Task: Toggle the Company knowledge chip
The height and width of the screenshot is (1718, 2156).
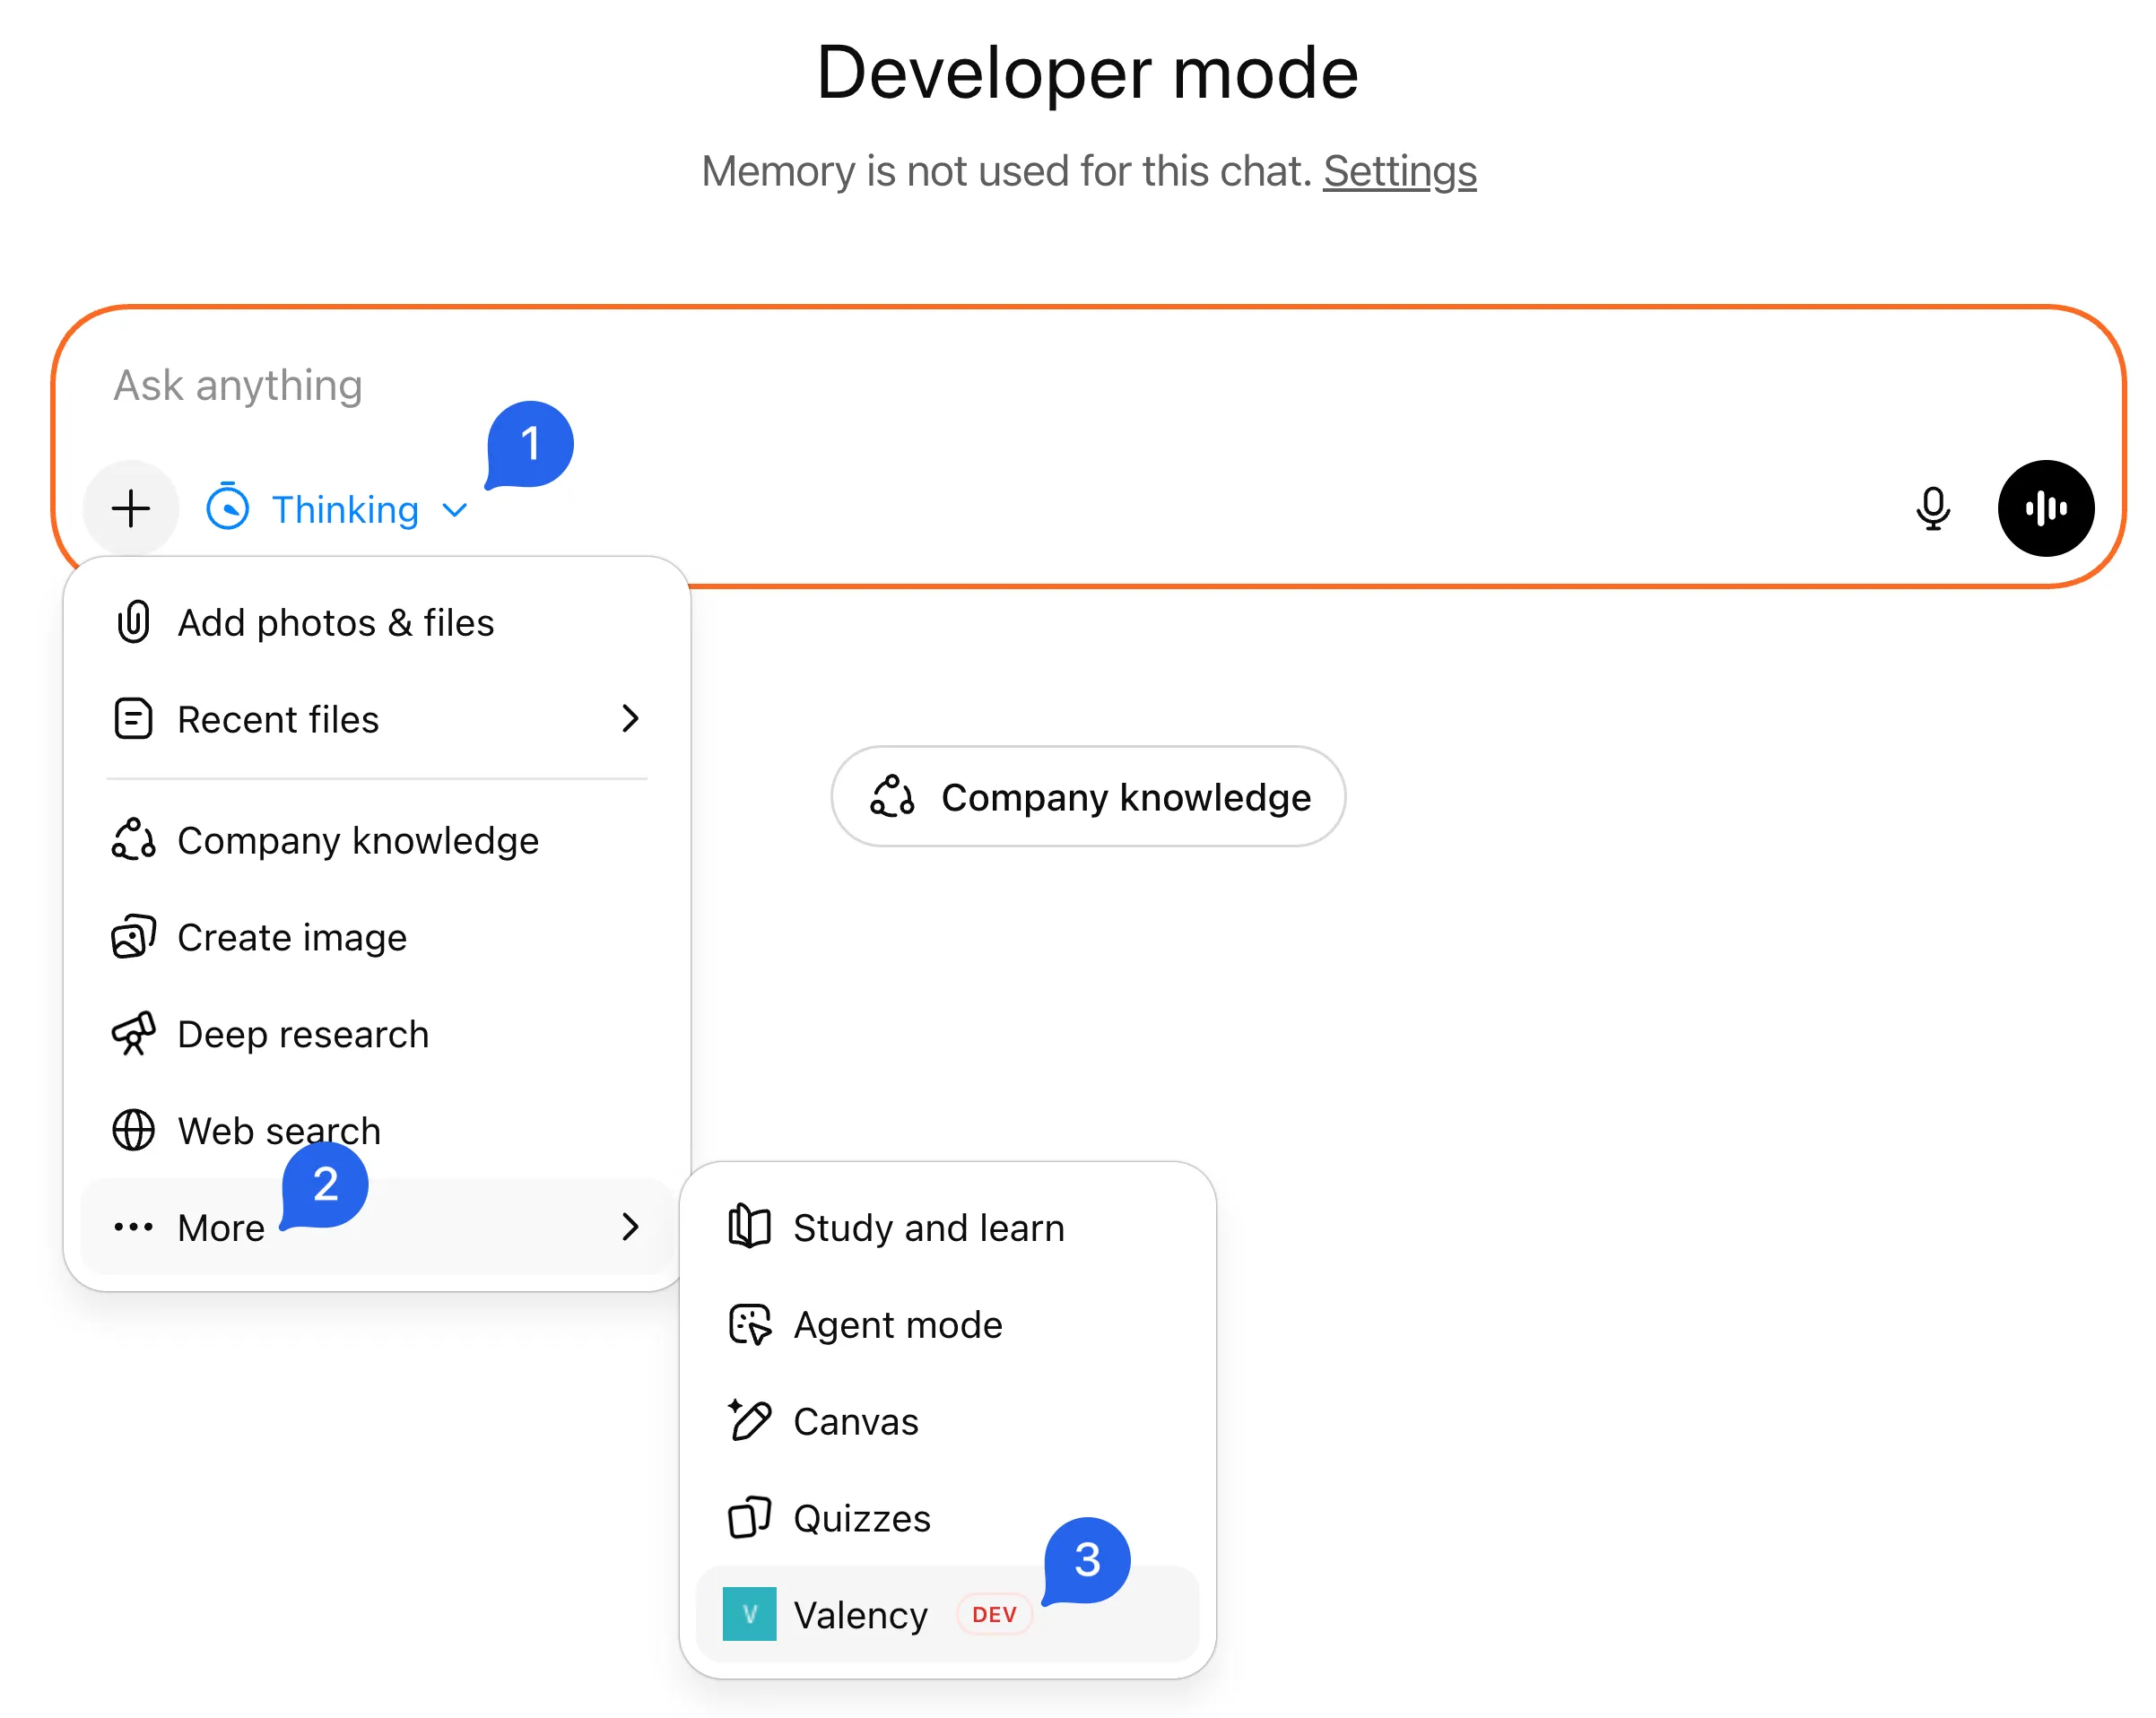Action: tap(1087, 797)
